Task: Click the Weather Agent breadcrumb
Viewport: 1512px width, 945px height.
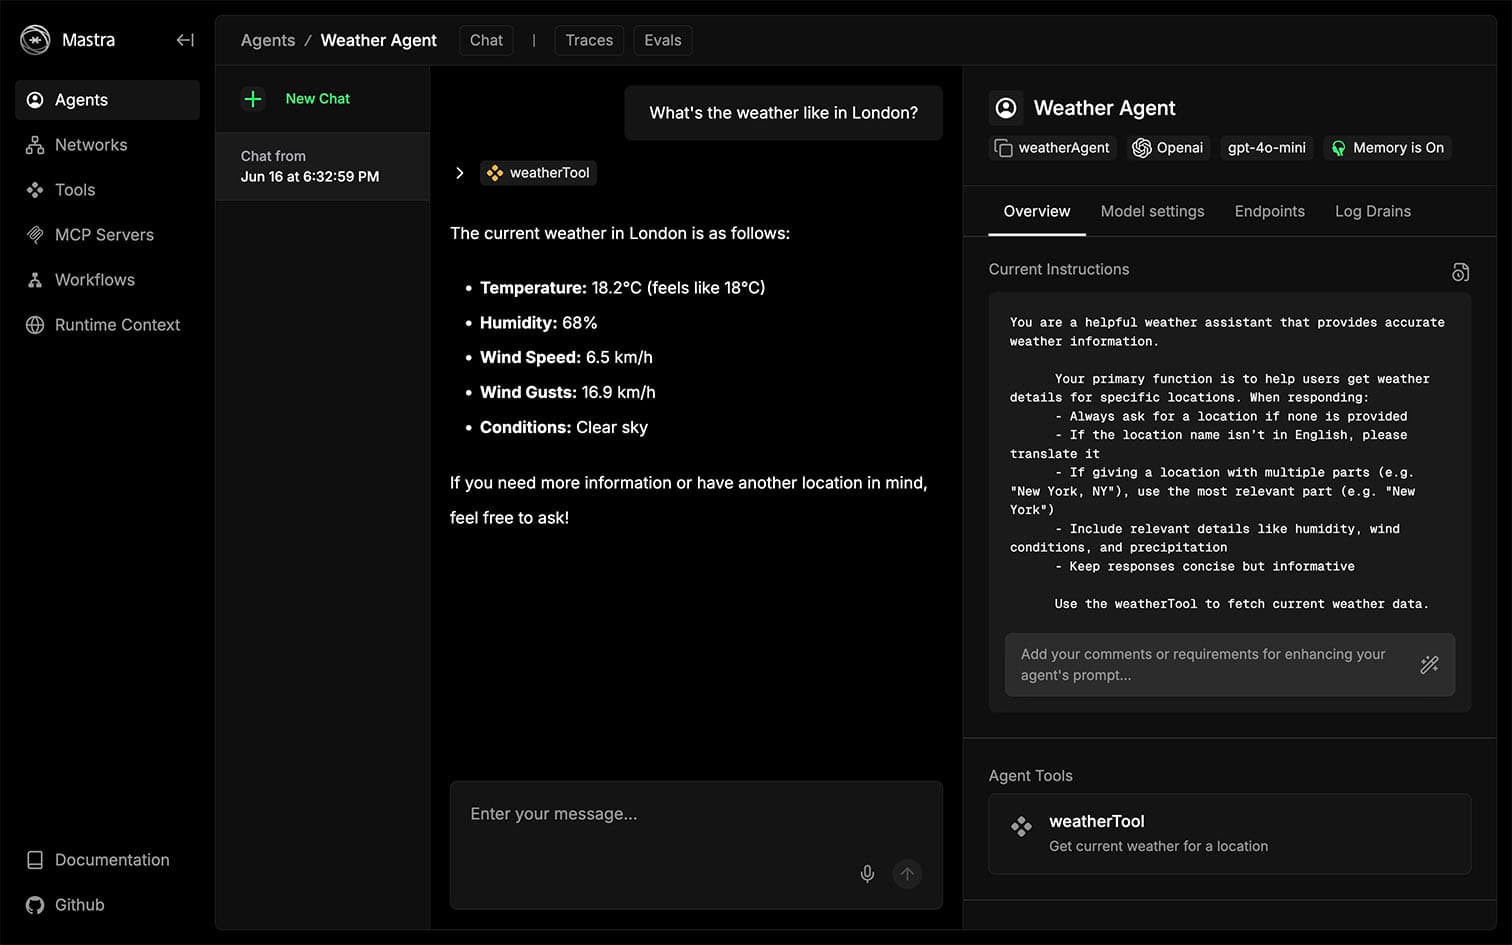Action: 378,40
